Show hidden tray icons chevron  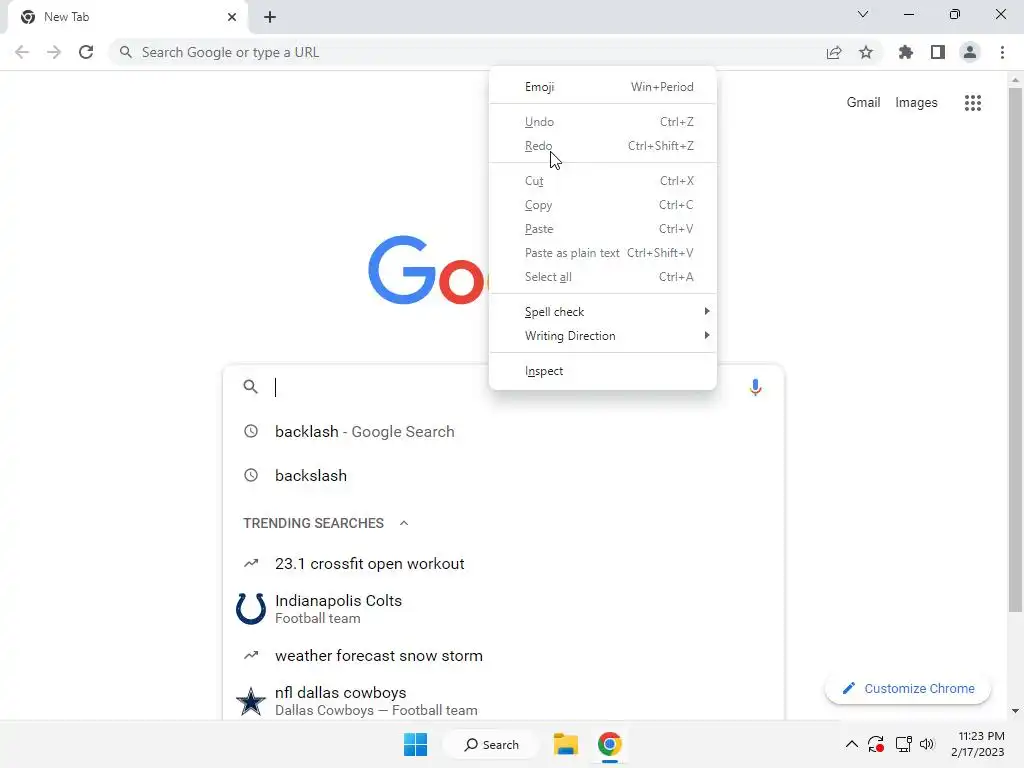pyautogui.click(x=852, y=744)
